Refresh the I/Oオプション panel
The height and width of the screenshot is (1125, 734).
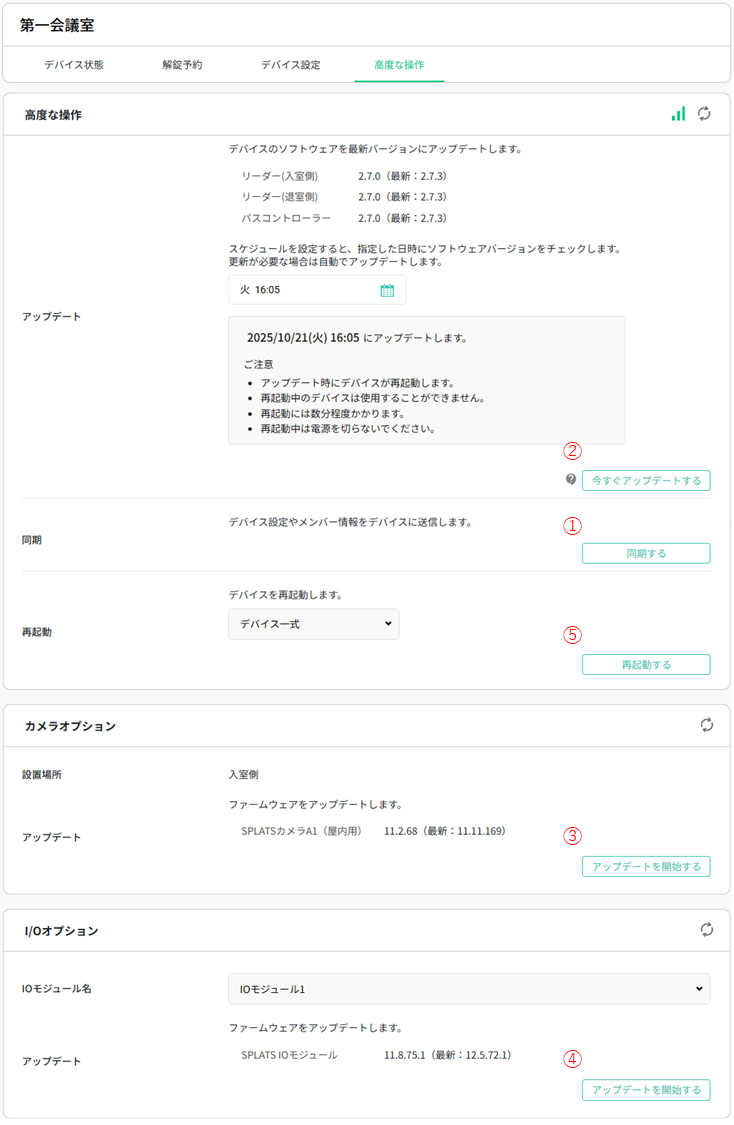[706, 930]
